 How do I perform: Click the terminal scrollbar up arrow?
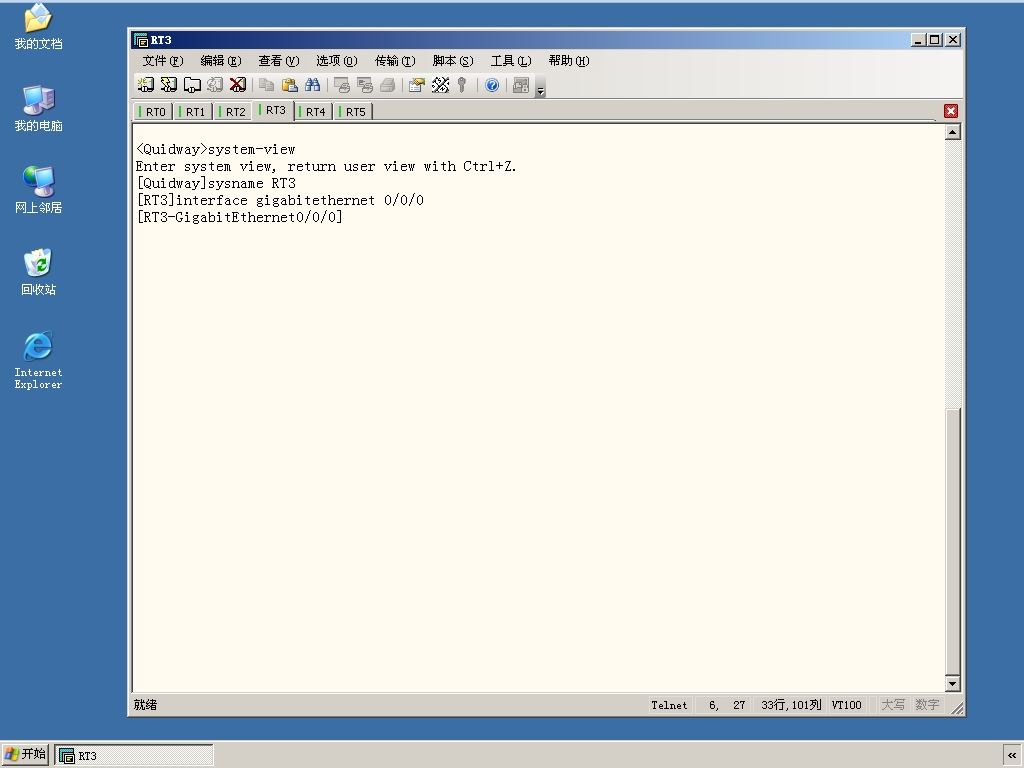point(953,133)
